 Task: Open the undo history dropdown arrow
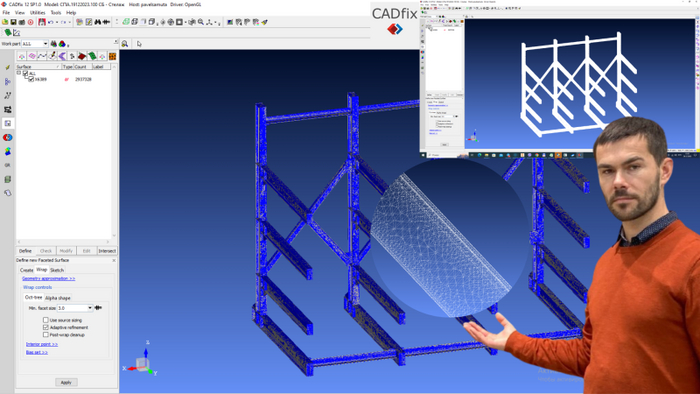pos(57,22)
